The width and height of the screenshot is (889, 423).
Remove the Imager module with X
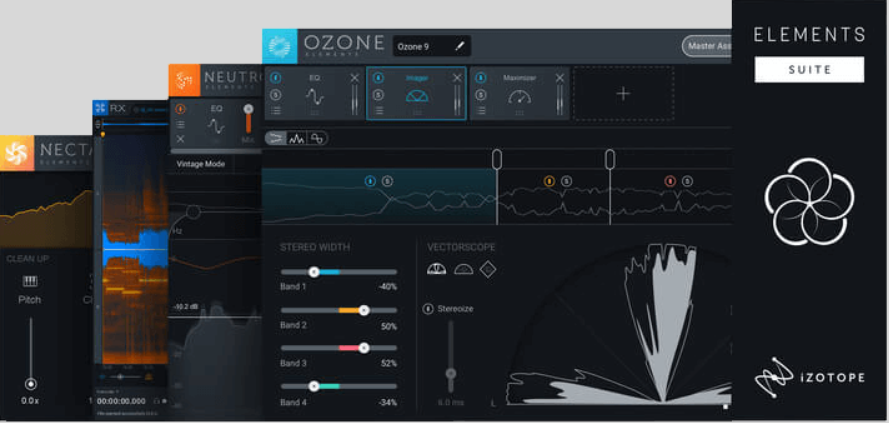pos(458,78)
